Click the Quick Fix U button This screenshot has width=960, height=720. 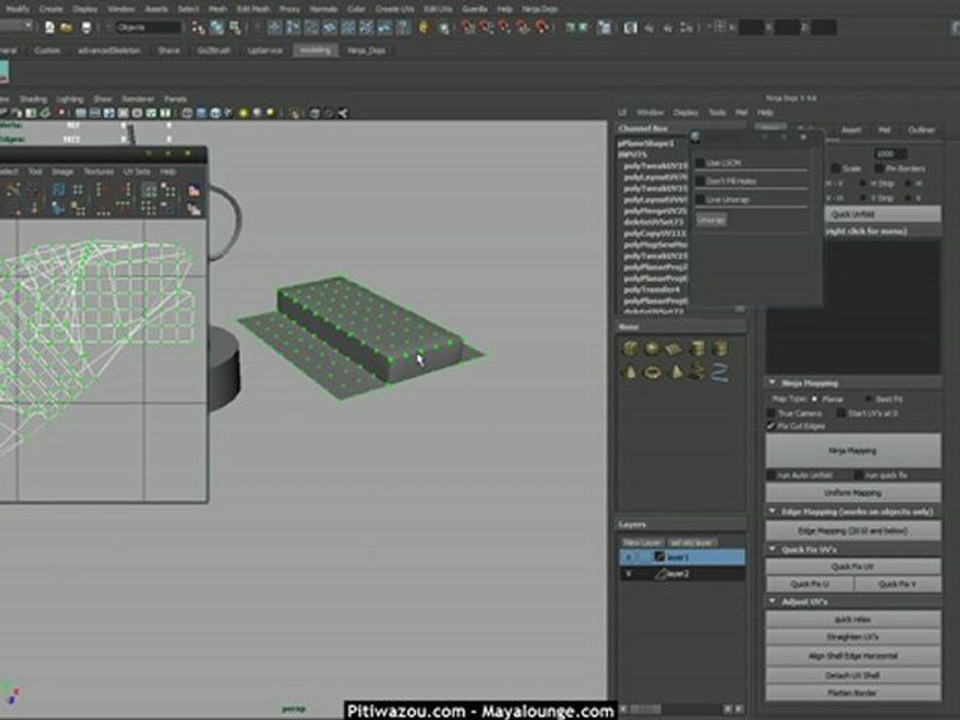809,584
